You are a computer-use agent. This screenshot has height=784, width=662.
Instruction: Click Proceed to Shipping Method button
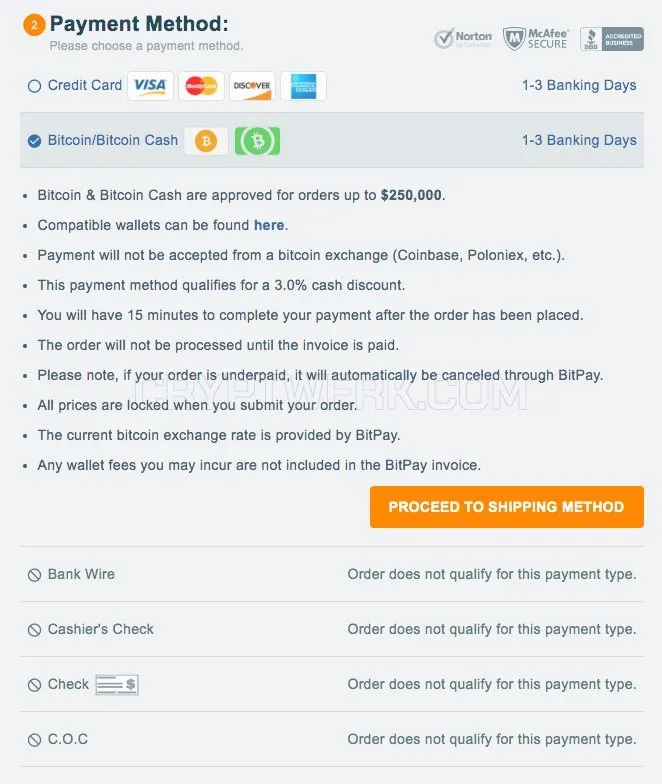(x=506, y=506)
